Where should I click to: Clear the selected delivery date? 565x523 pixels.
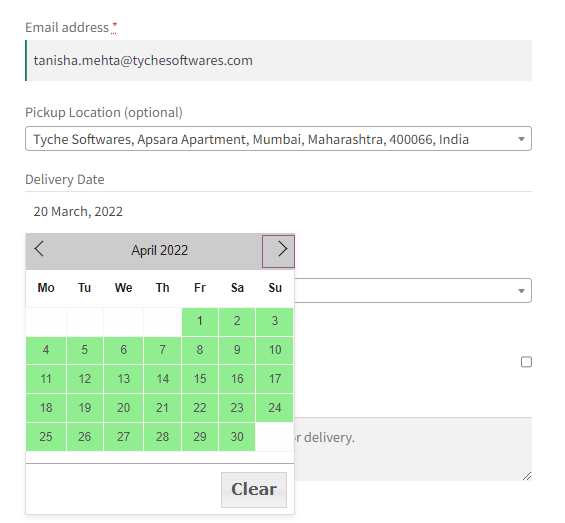[x=254, y=489]
